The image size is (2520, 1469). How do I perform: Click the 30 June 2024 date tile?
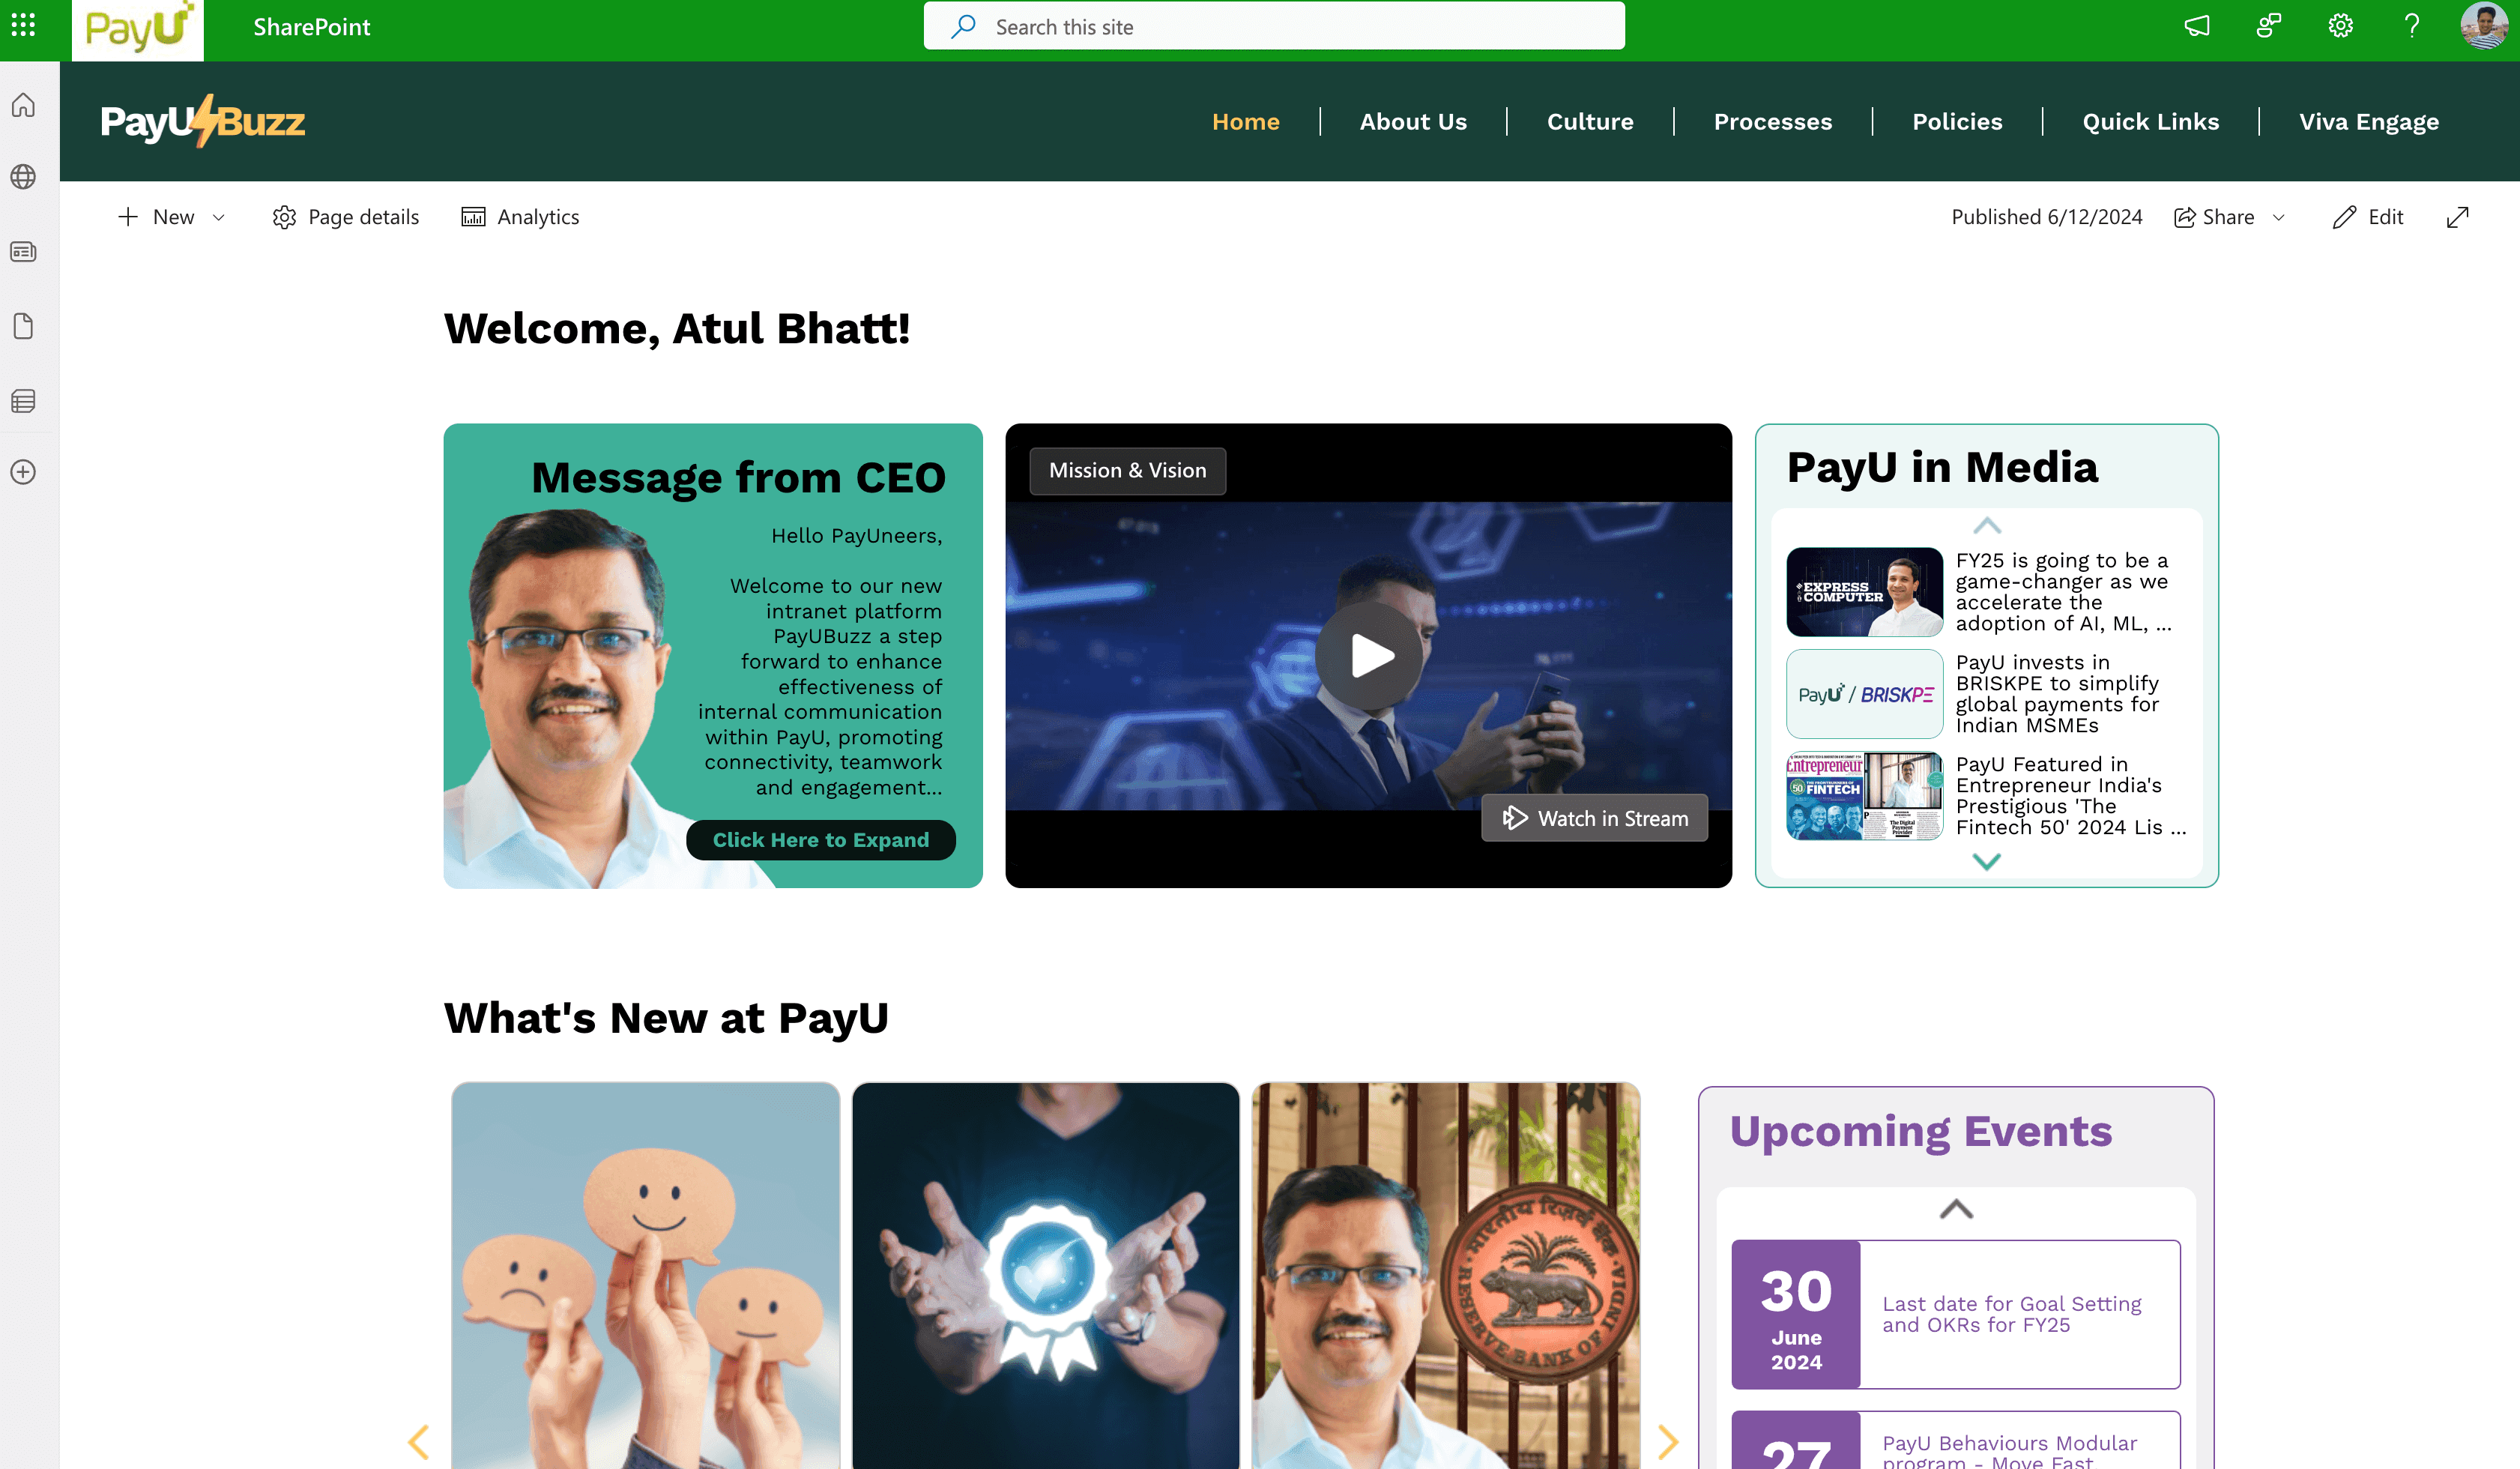pos(1796,1314)
